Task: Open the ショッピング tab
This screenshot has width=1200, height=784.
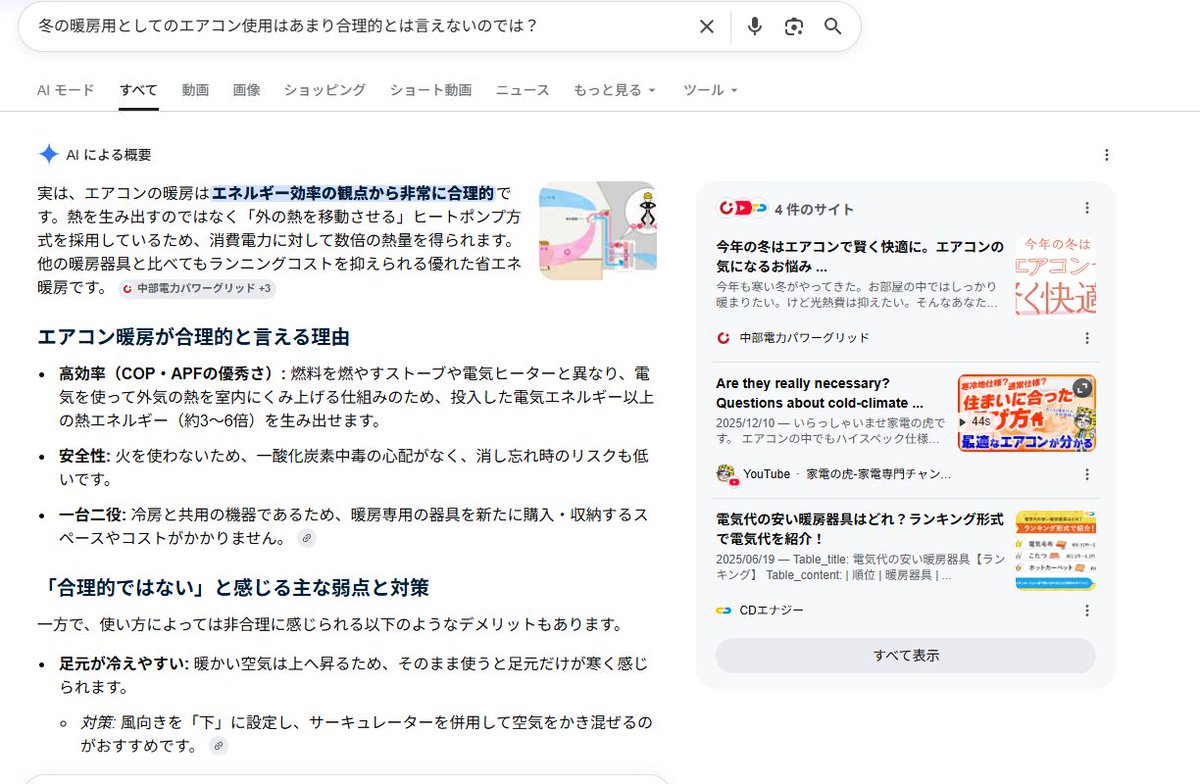Action: click(x=325, y=90)
